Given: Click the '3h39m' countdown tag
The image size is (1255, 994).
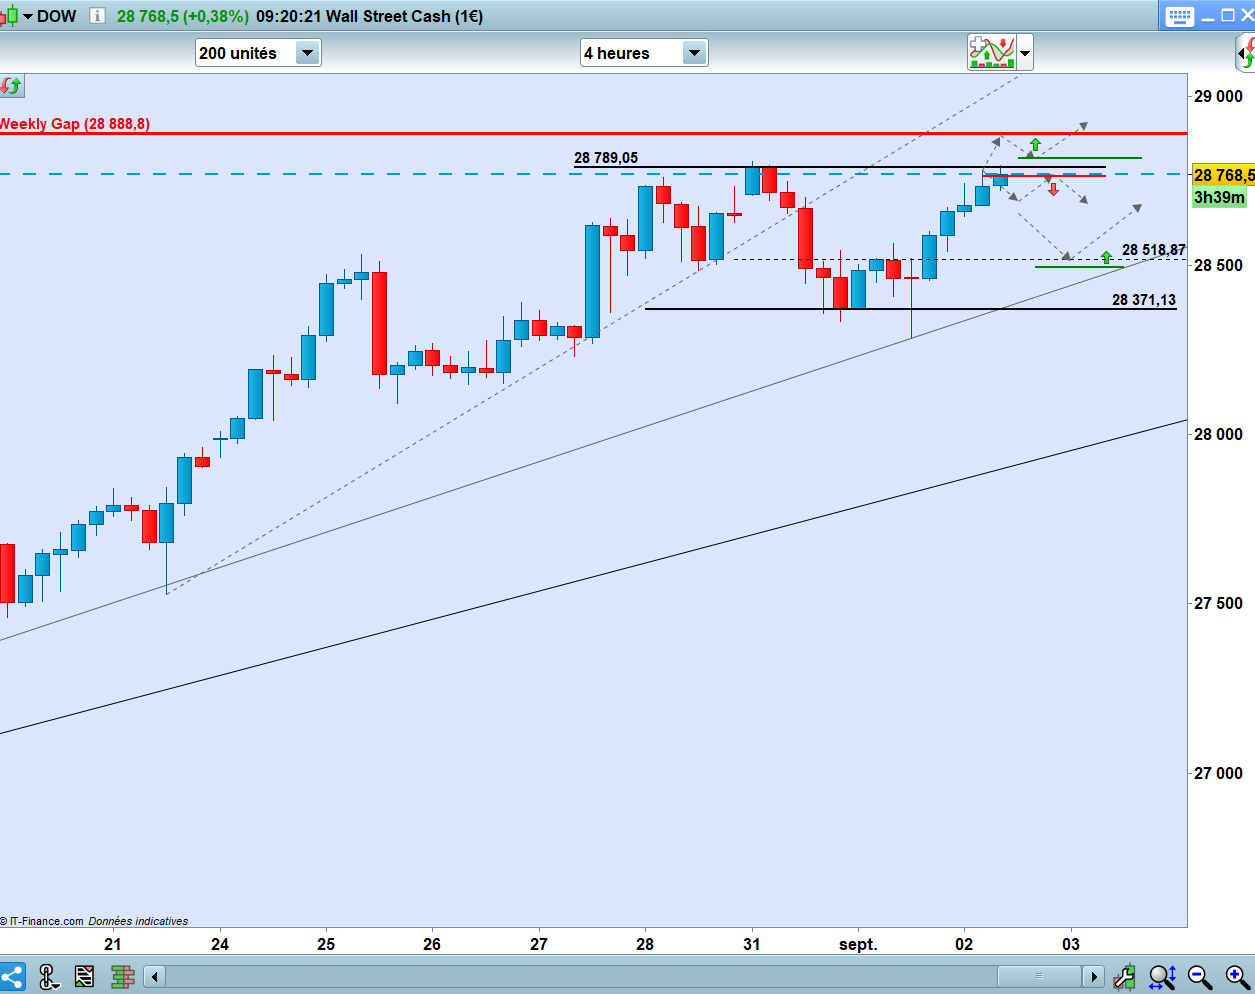Looking at the screenshot, I should pyautogui.click(x=1219, y=197).
